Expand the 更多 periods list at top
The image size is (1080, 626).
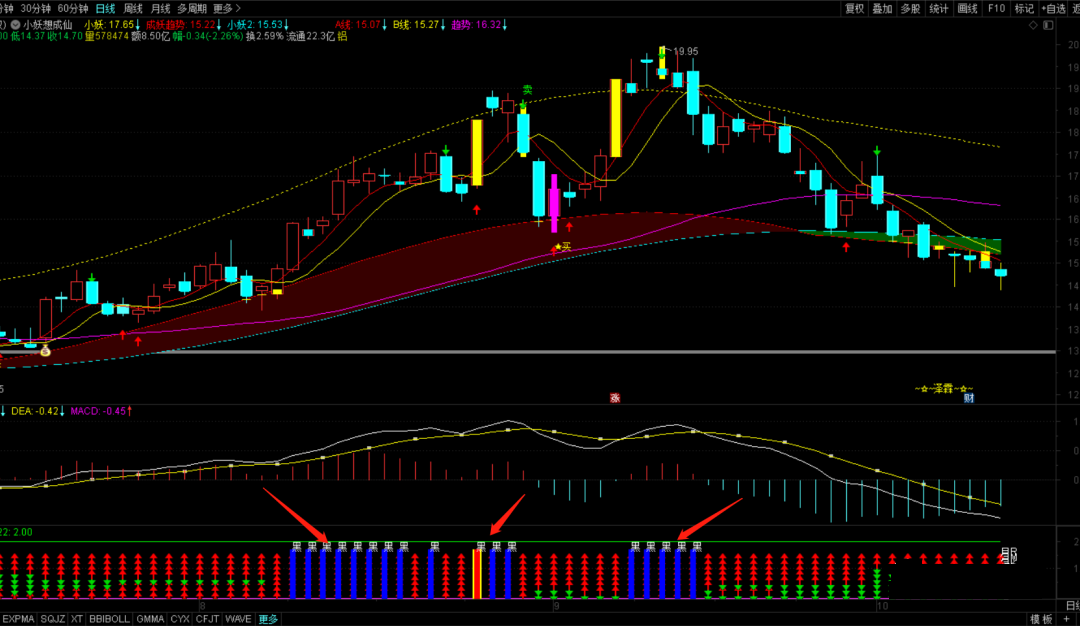pos(227,8)
